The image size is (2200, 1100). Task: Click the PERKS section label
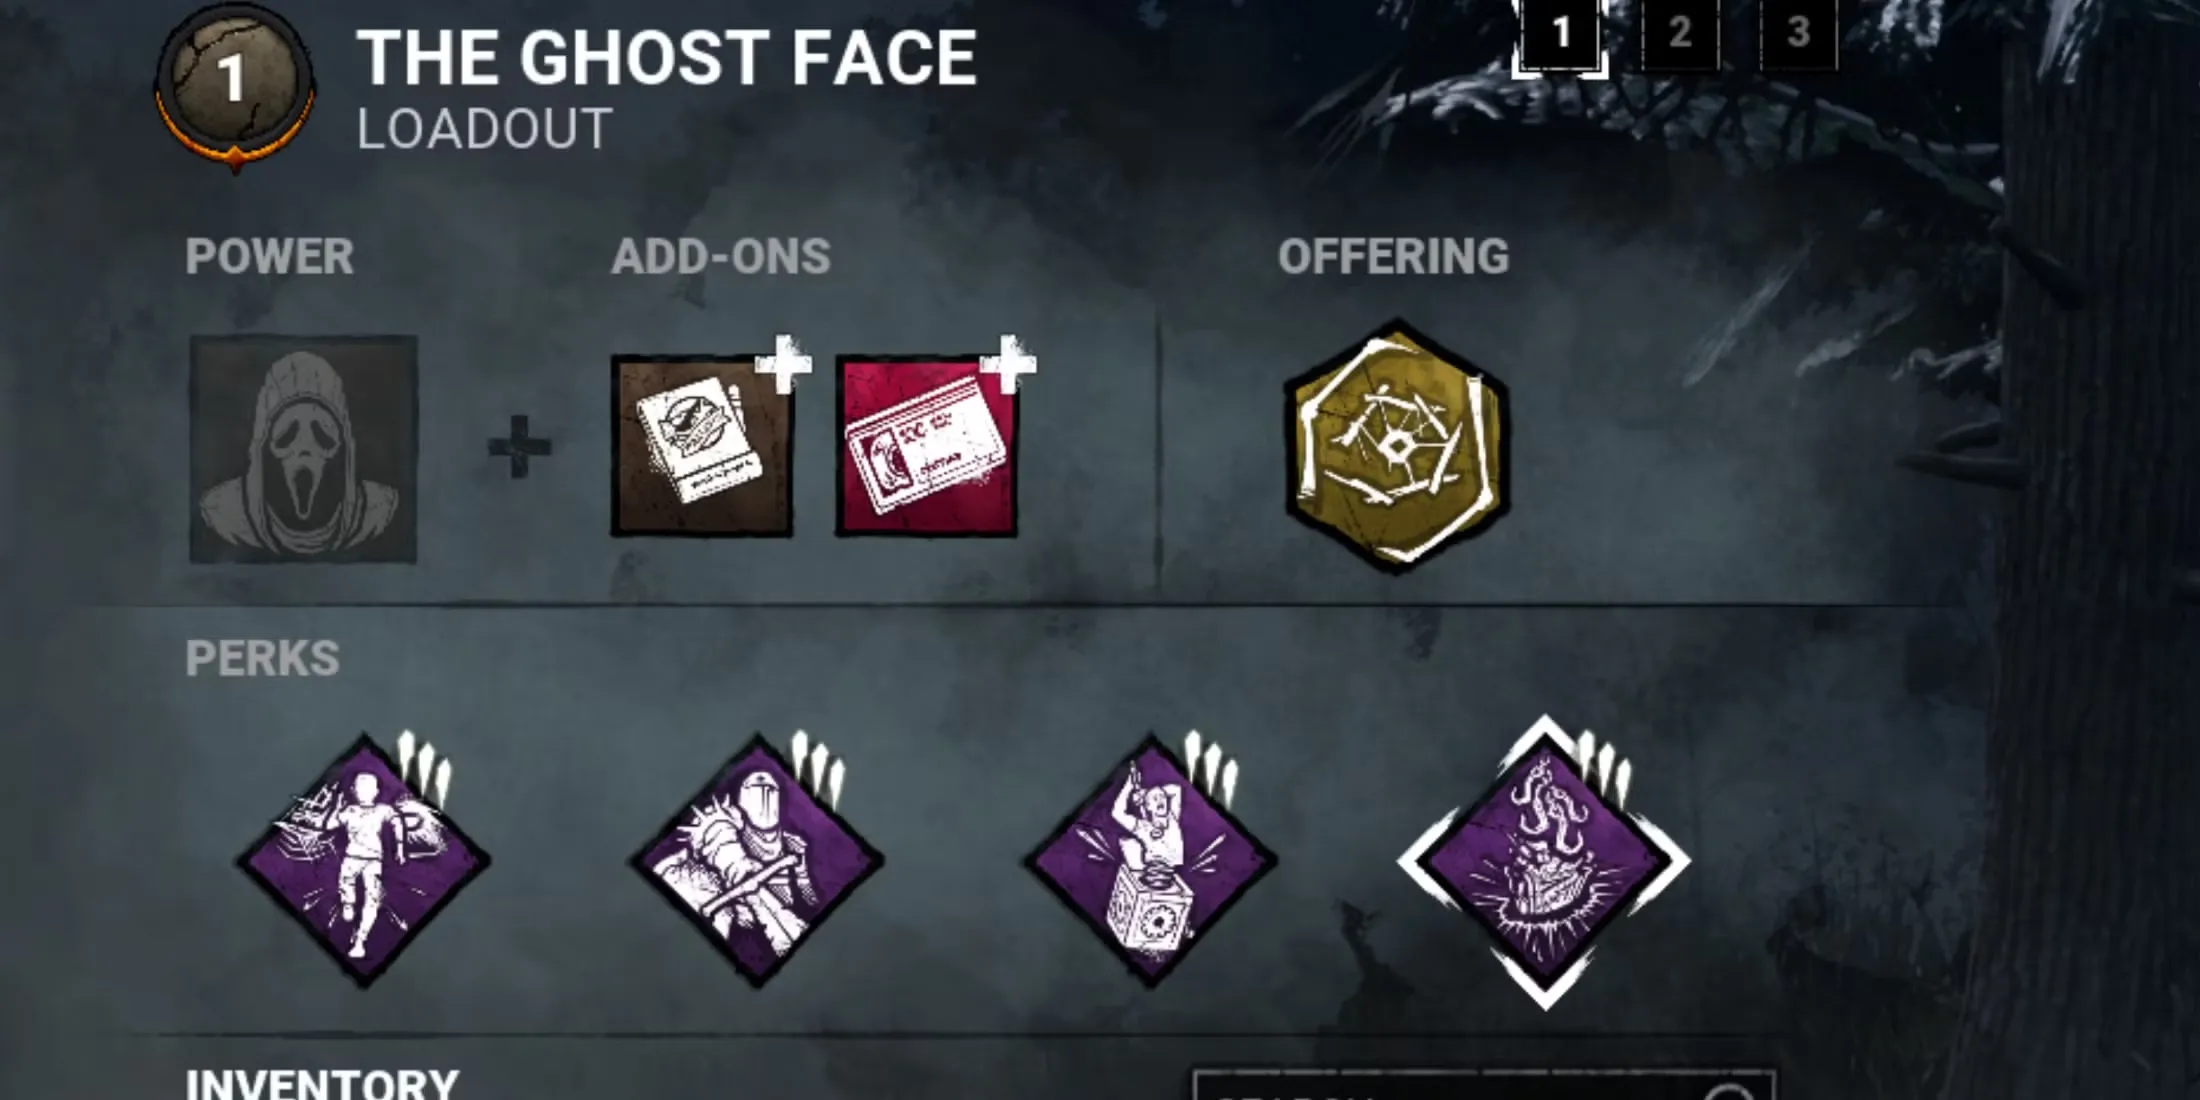[262, 658]
